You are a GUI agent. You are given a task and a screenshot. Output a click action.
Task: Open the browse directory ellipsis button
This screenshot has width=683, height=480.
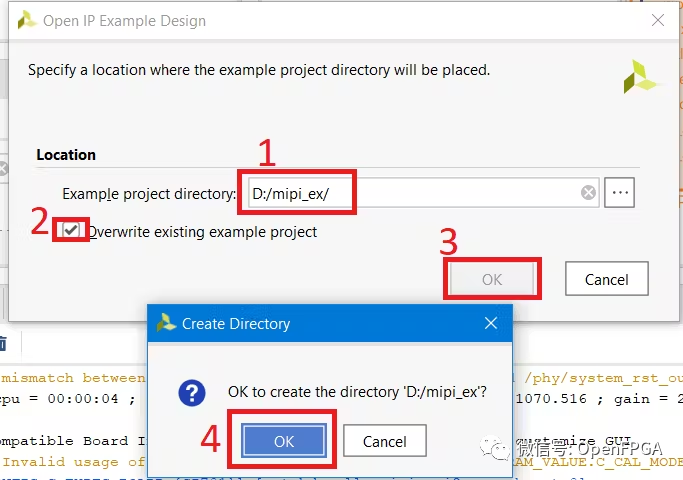click(619, 192)
